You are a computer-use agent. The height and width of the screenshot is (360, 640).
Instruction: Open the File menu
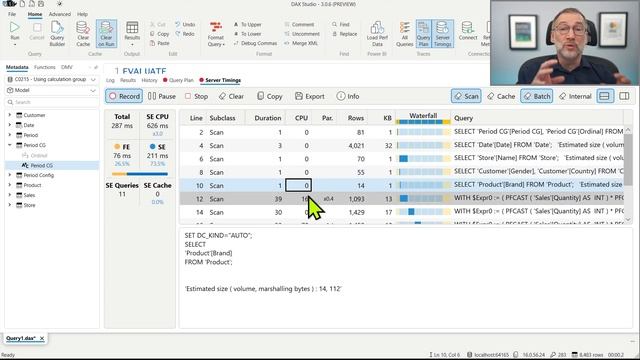[12, 14]
